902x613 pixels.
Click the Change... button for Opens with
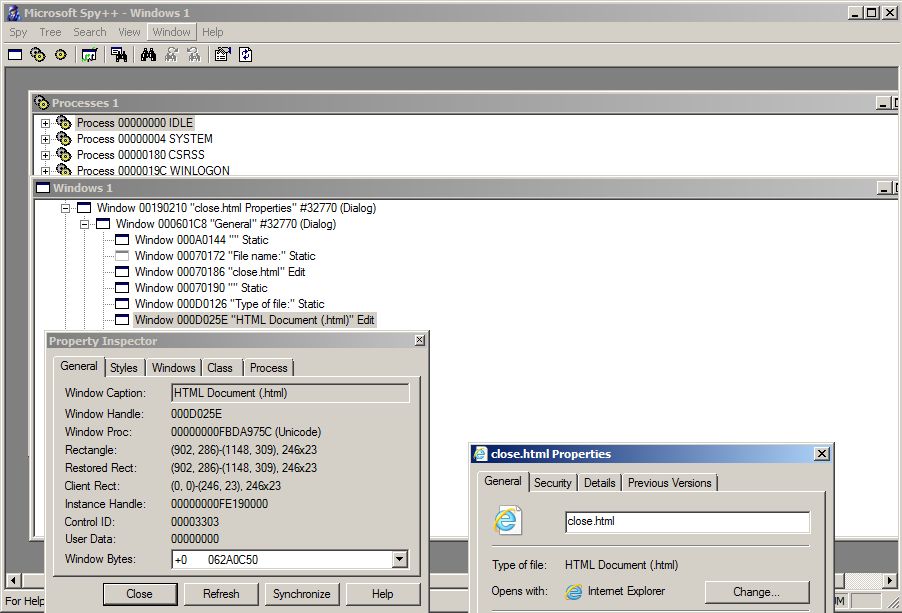(756, 592)
